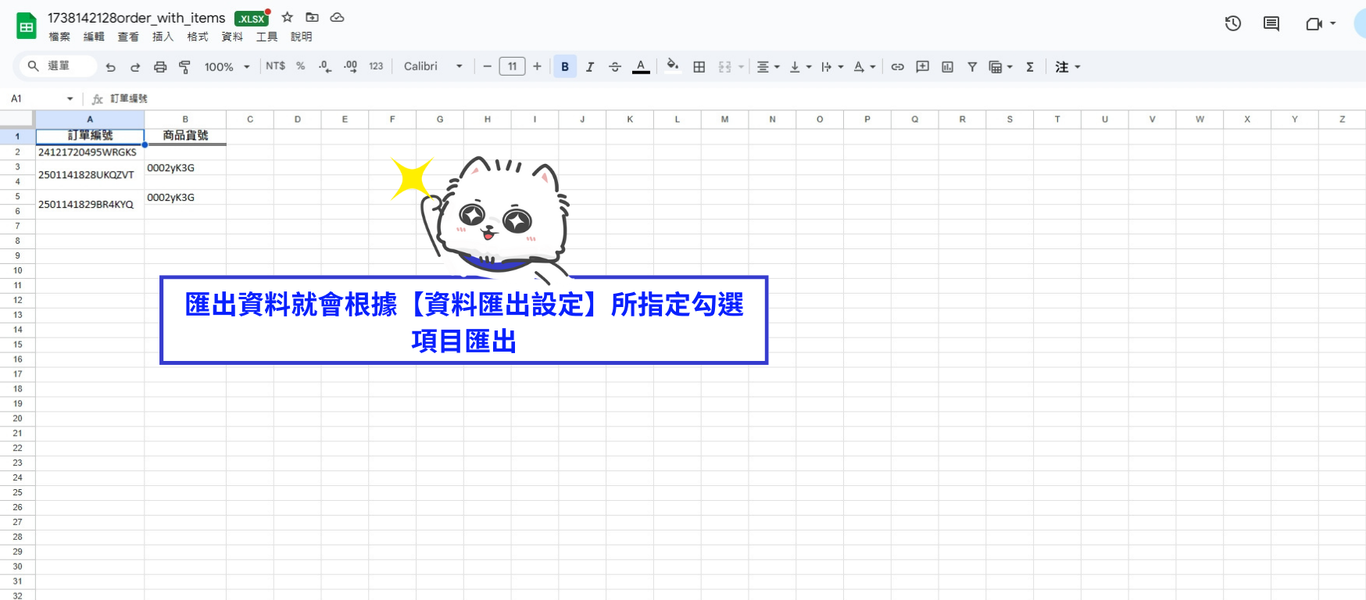The height and width of the screenshot is (600, 1366).
Task: Open the 插入 menu
Action: coord(163,37)
